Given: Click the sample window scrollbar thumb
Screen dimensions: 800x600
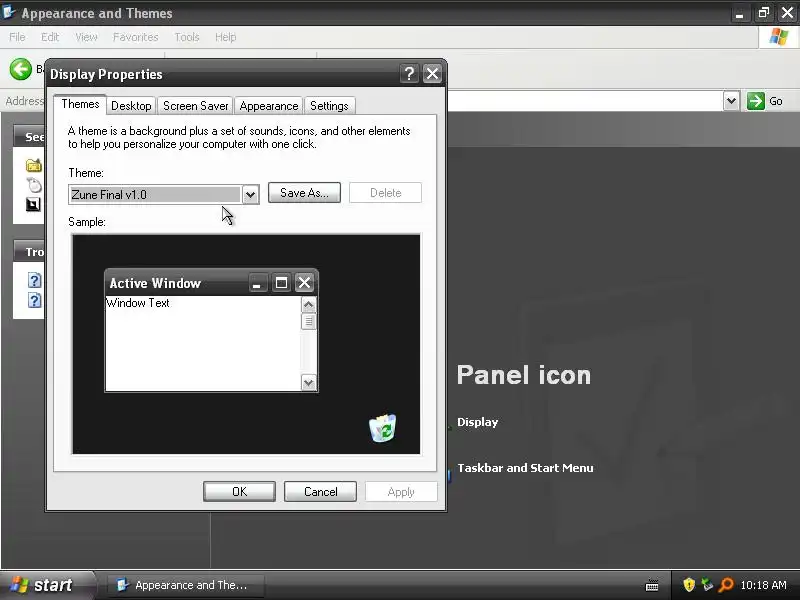Looking at the screenshot, I should click(308, 321).
